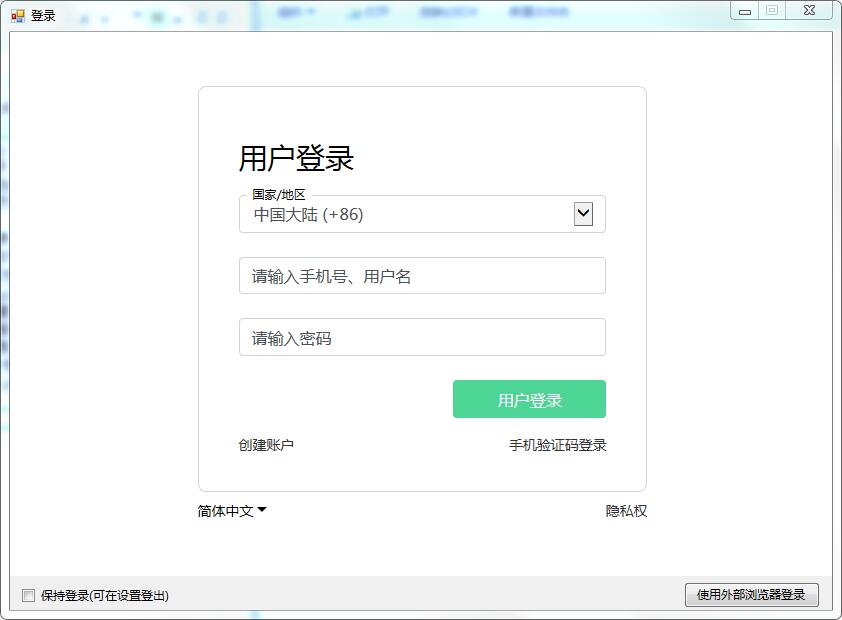
Task: Click the app icon in title bar
Action: pos(18,16)
